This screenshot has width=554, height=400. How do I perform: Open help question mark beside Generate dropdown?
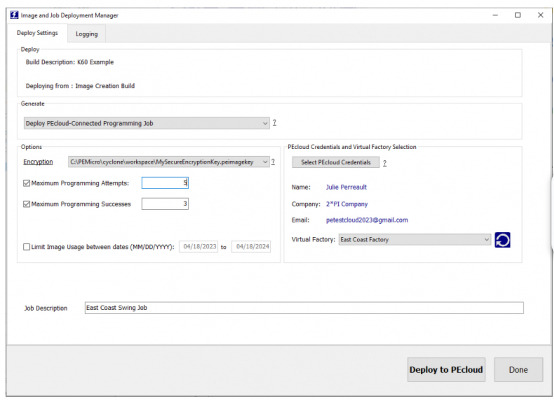coord(274,123)
